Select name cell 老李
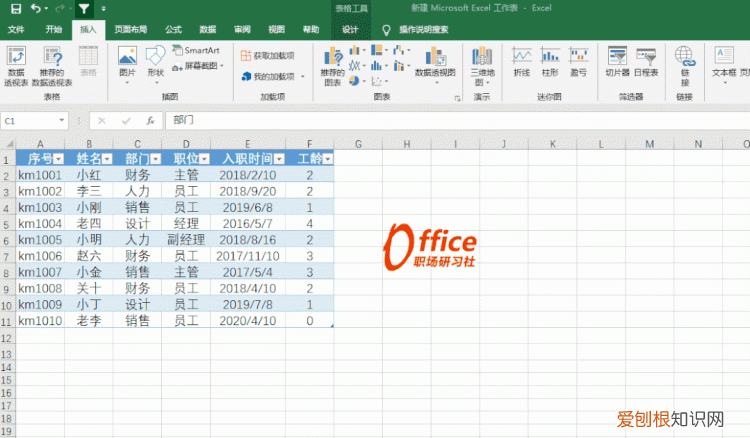 89,320
